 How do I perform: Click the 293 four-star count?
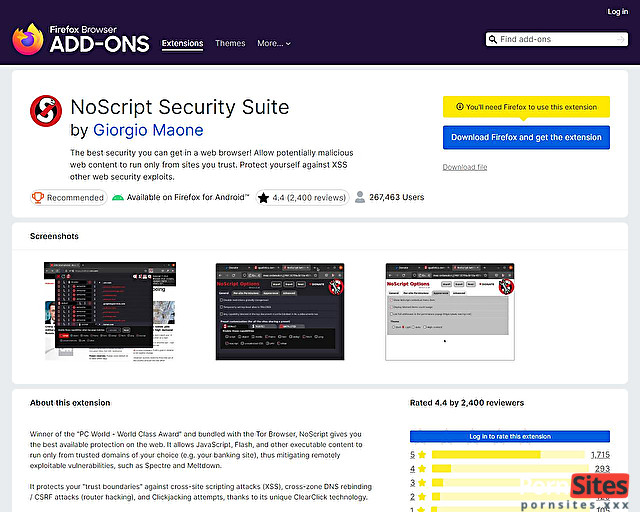click(x=602, y=468)
